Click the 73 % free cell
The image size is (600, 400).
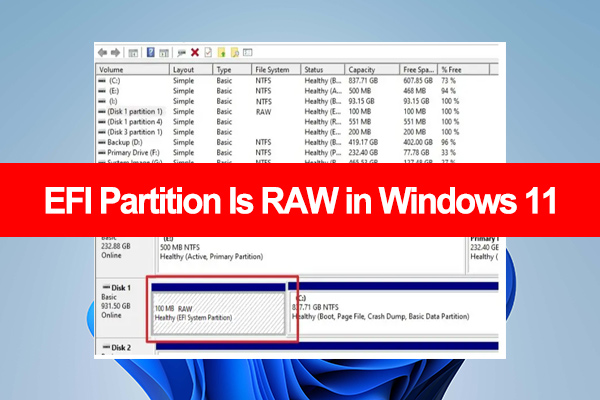(x=448, y=81)
